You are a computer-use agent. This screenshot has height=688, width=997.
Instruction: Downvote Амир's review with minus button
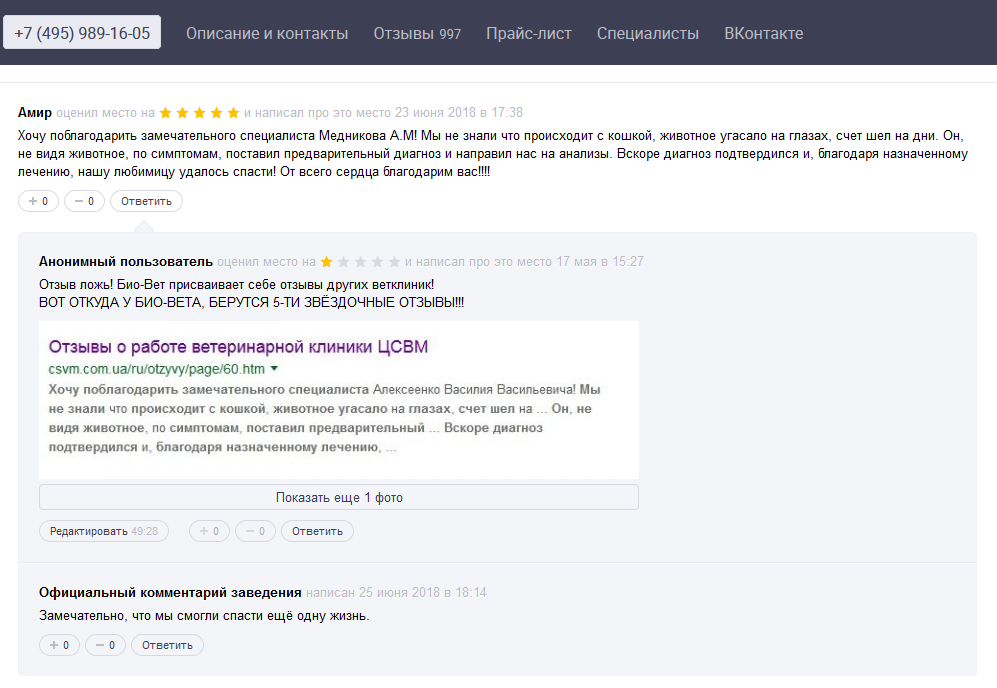tap(85, 201)
